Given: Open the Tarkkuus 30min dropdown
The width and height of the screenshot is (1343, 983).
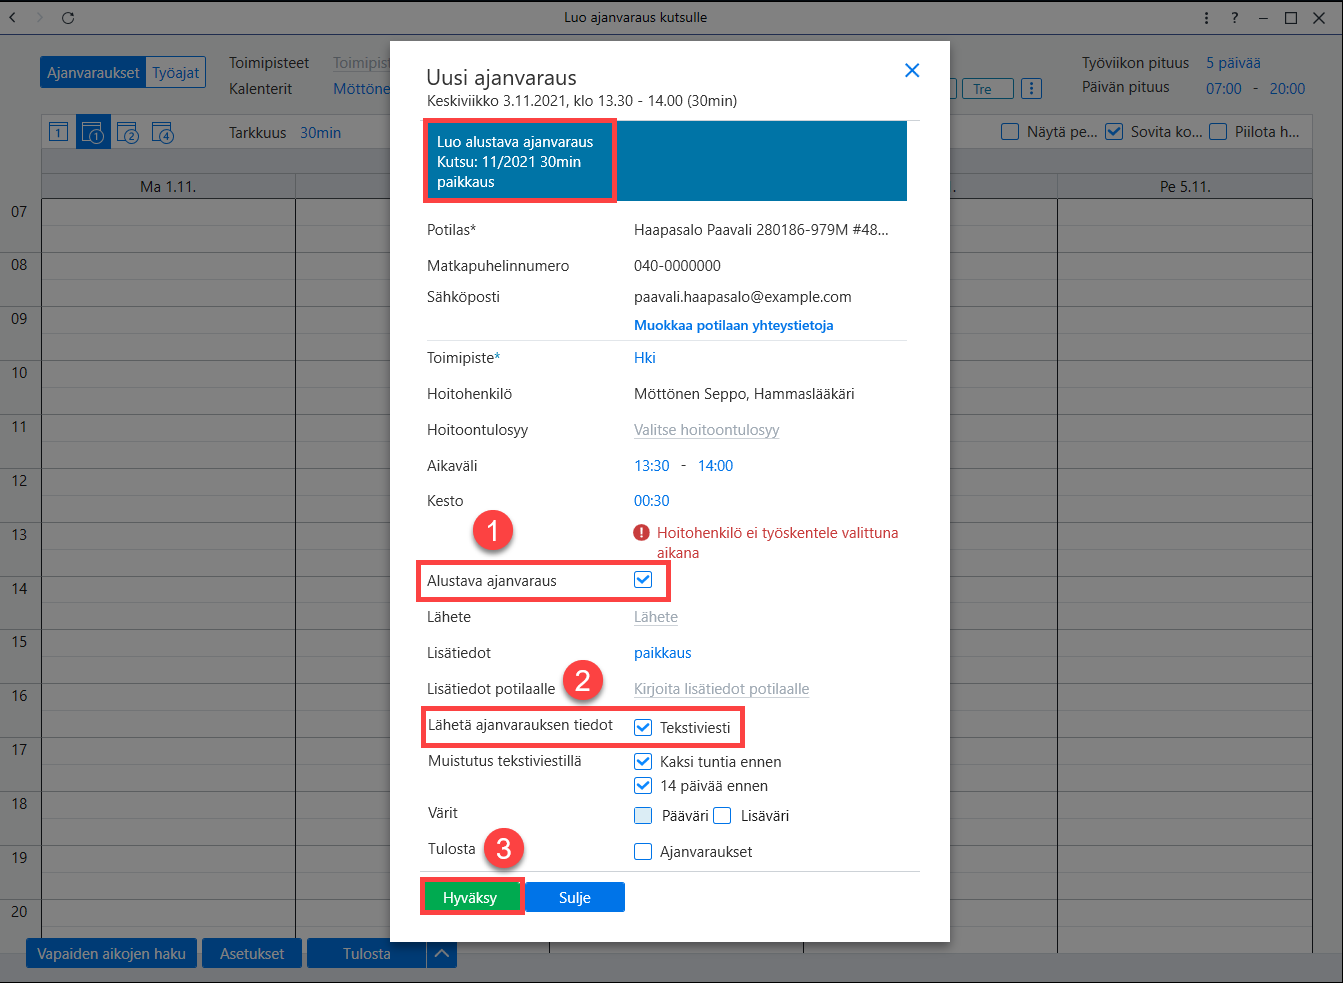Looking at the screenshot, I should click(x=320, y=132).
